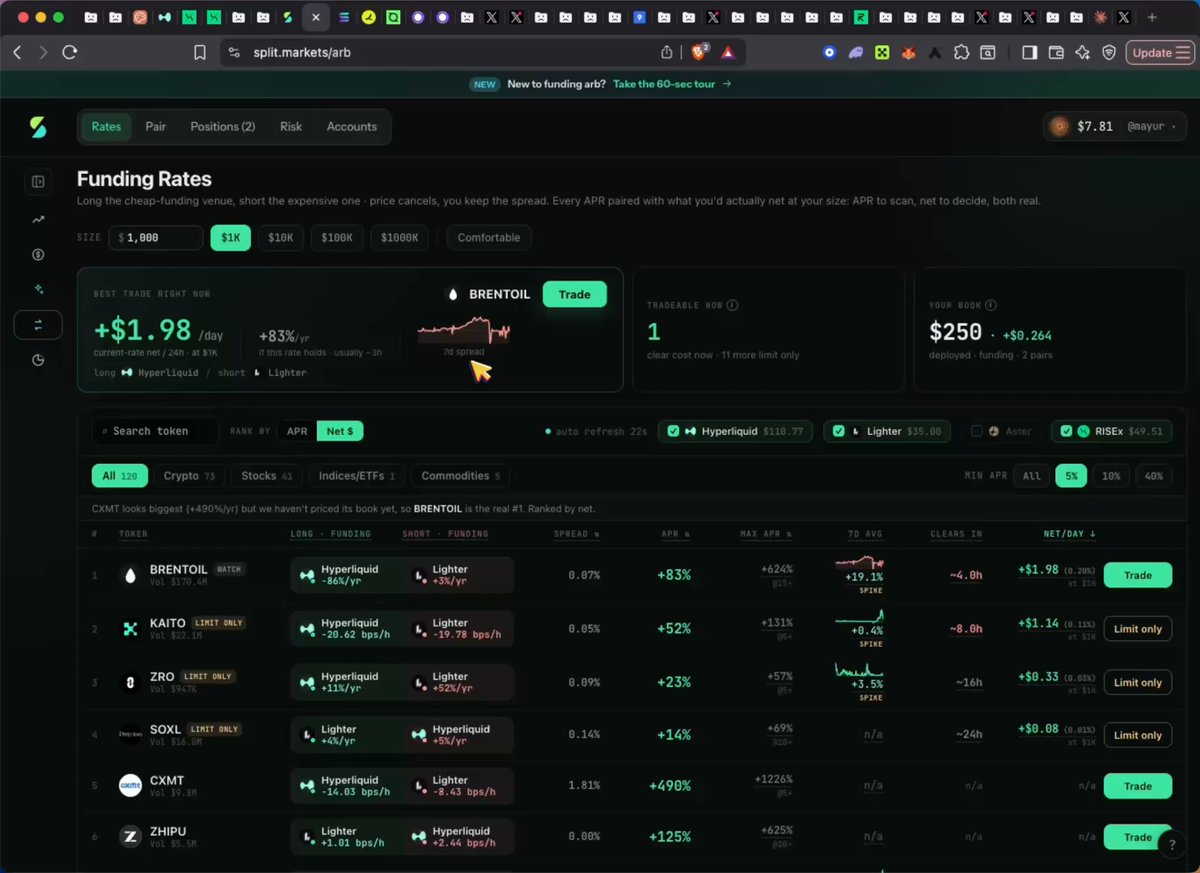This screenshot has height=873, width=1200.
Task: Switch to the Risk tab
Action: [x=291, y=127]
